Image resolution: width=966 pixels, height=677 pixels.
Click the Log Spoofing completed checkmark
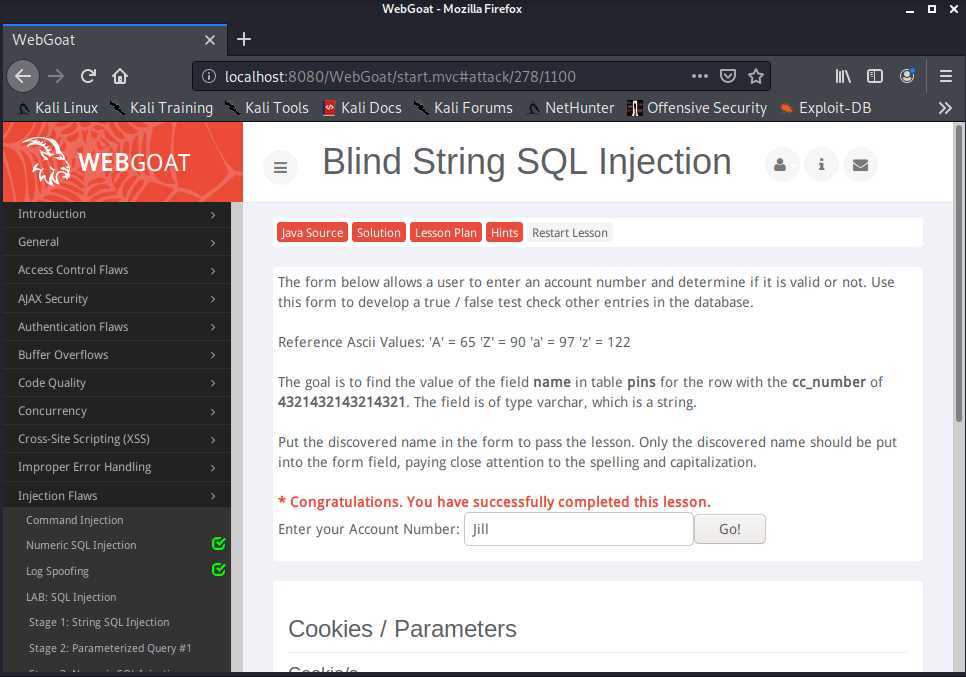(x=218, y=569)
